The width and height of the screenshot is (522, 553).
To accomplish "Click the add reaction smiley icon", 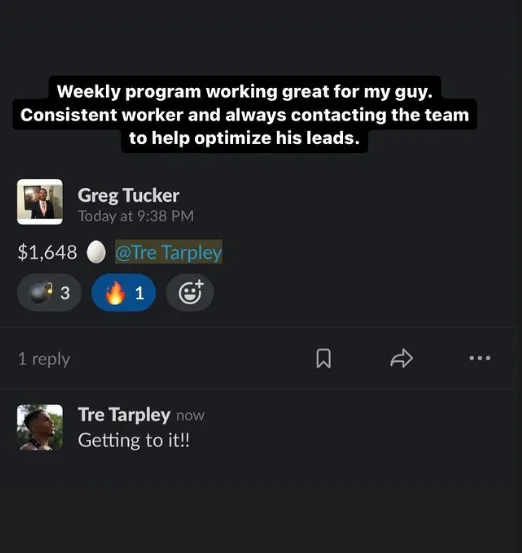I will tap(190, 292).
